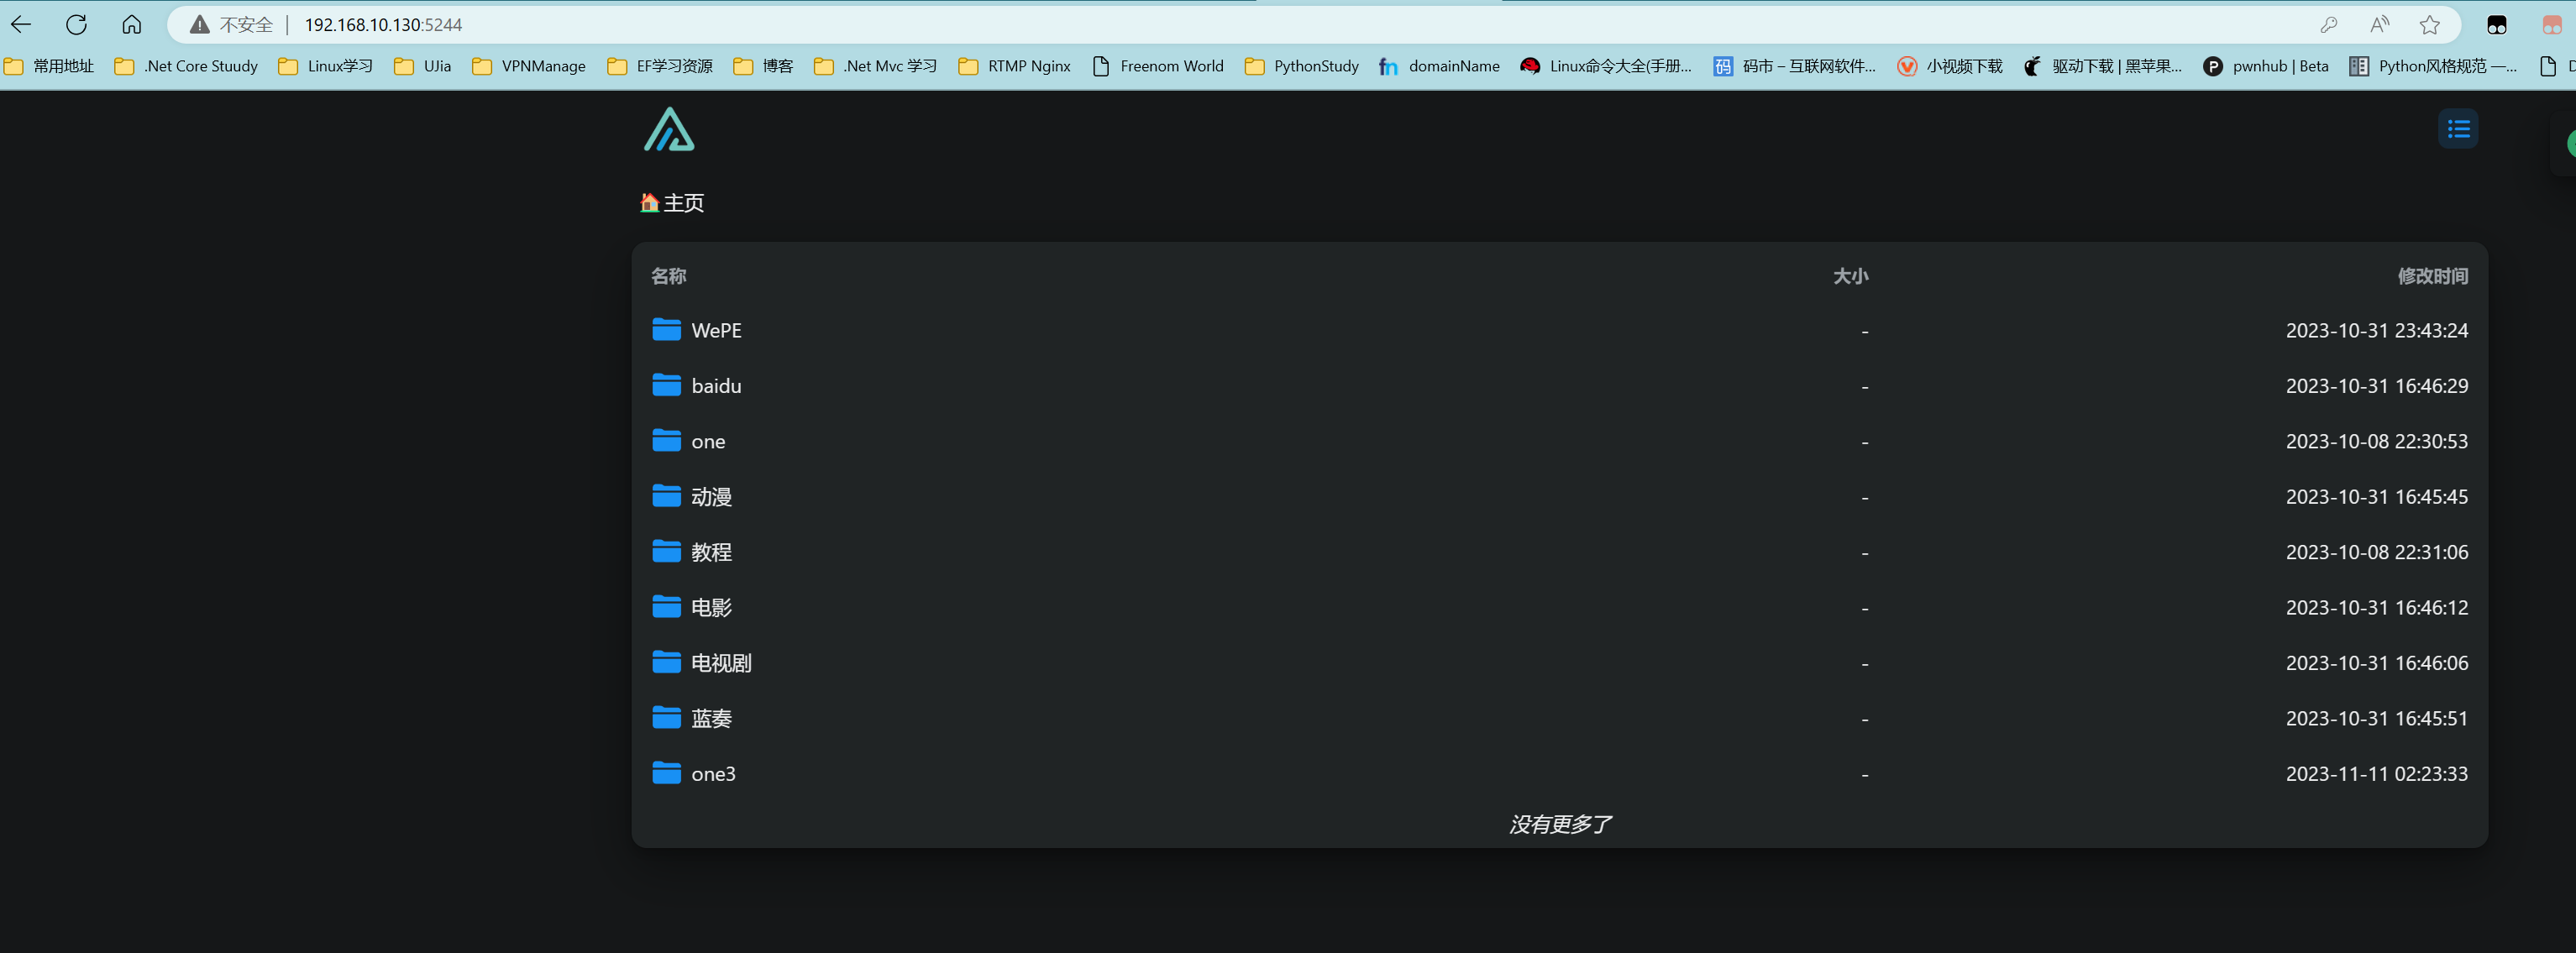This screenshot has width=2576, height=953.
Task: Open the 常用地址 bookmark folder
Action: coord(49,66)
